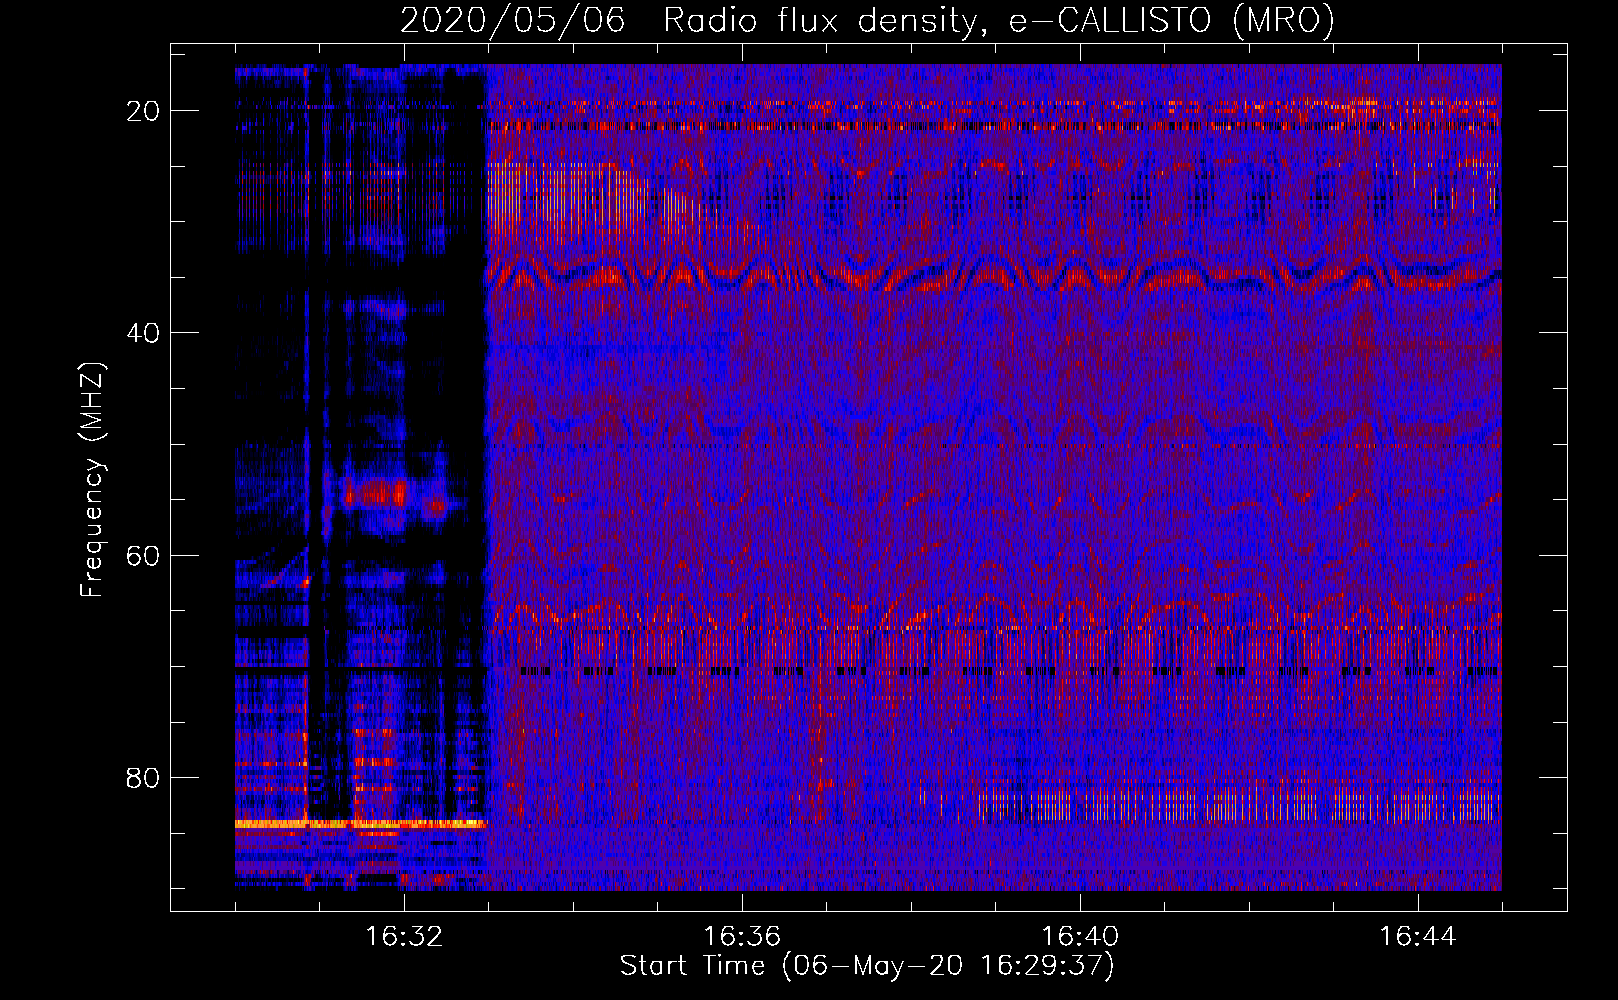Click the 16:44 time tick label
This screenshot has height=1000, width=1618.
tap(1418, 937)
